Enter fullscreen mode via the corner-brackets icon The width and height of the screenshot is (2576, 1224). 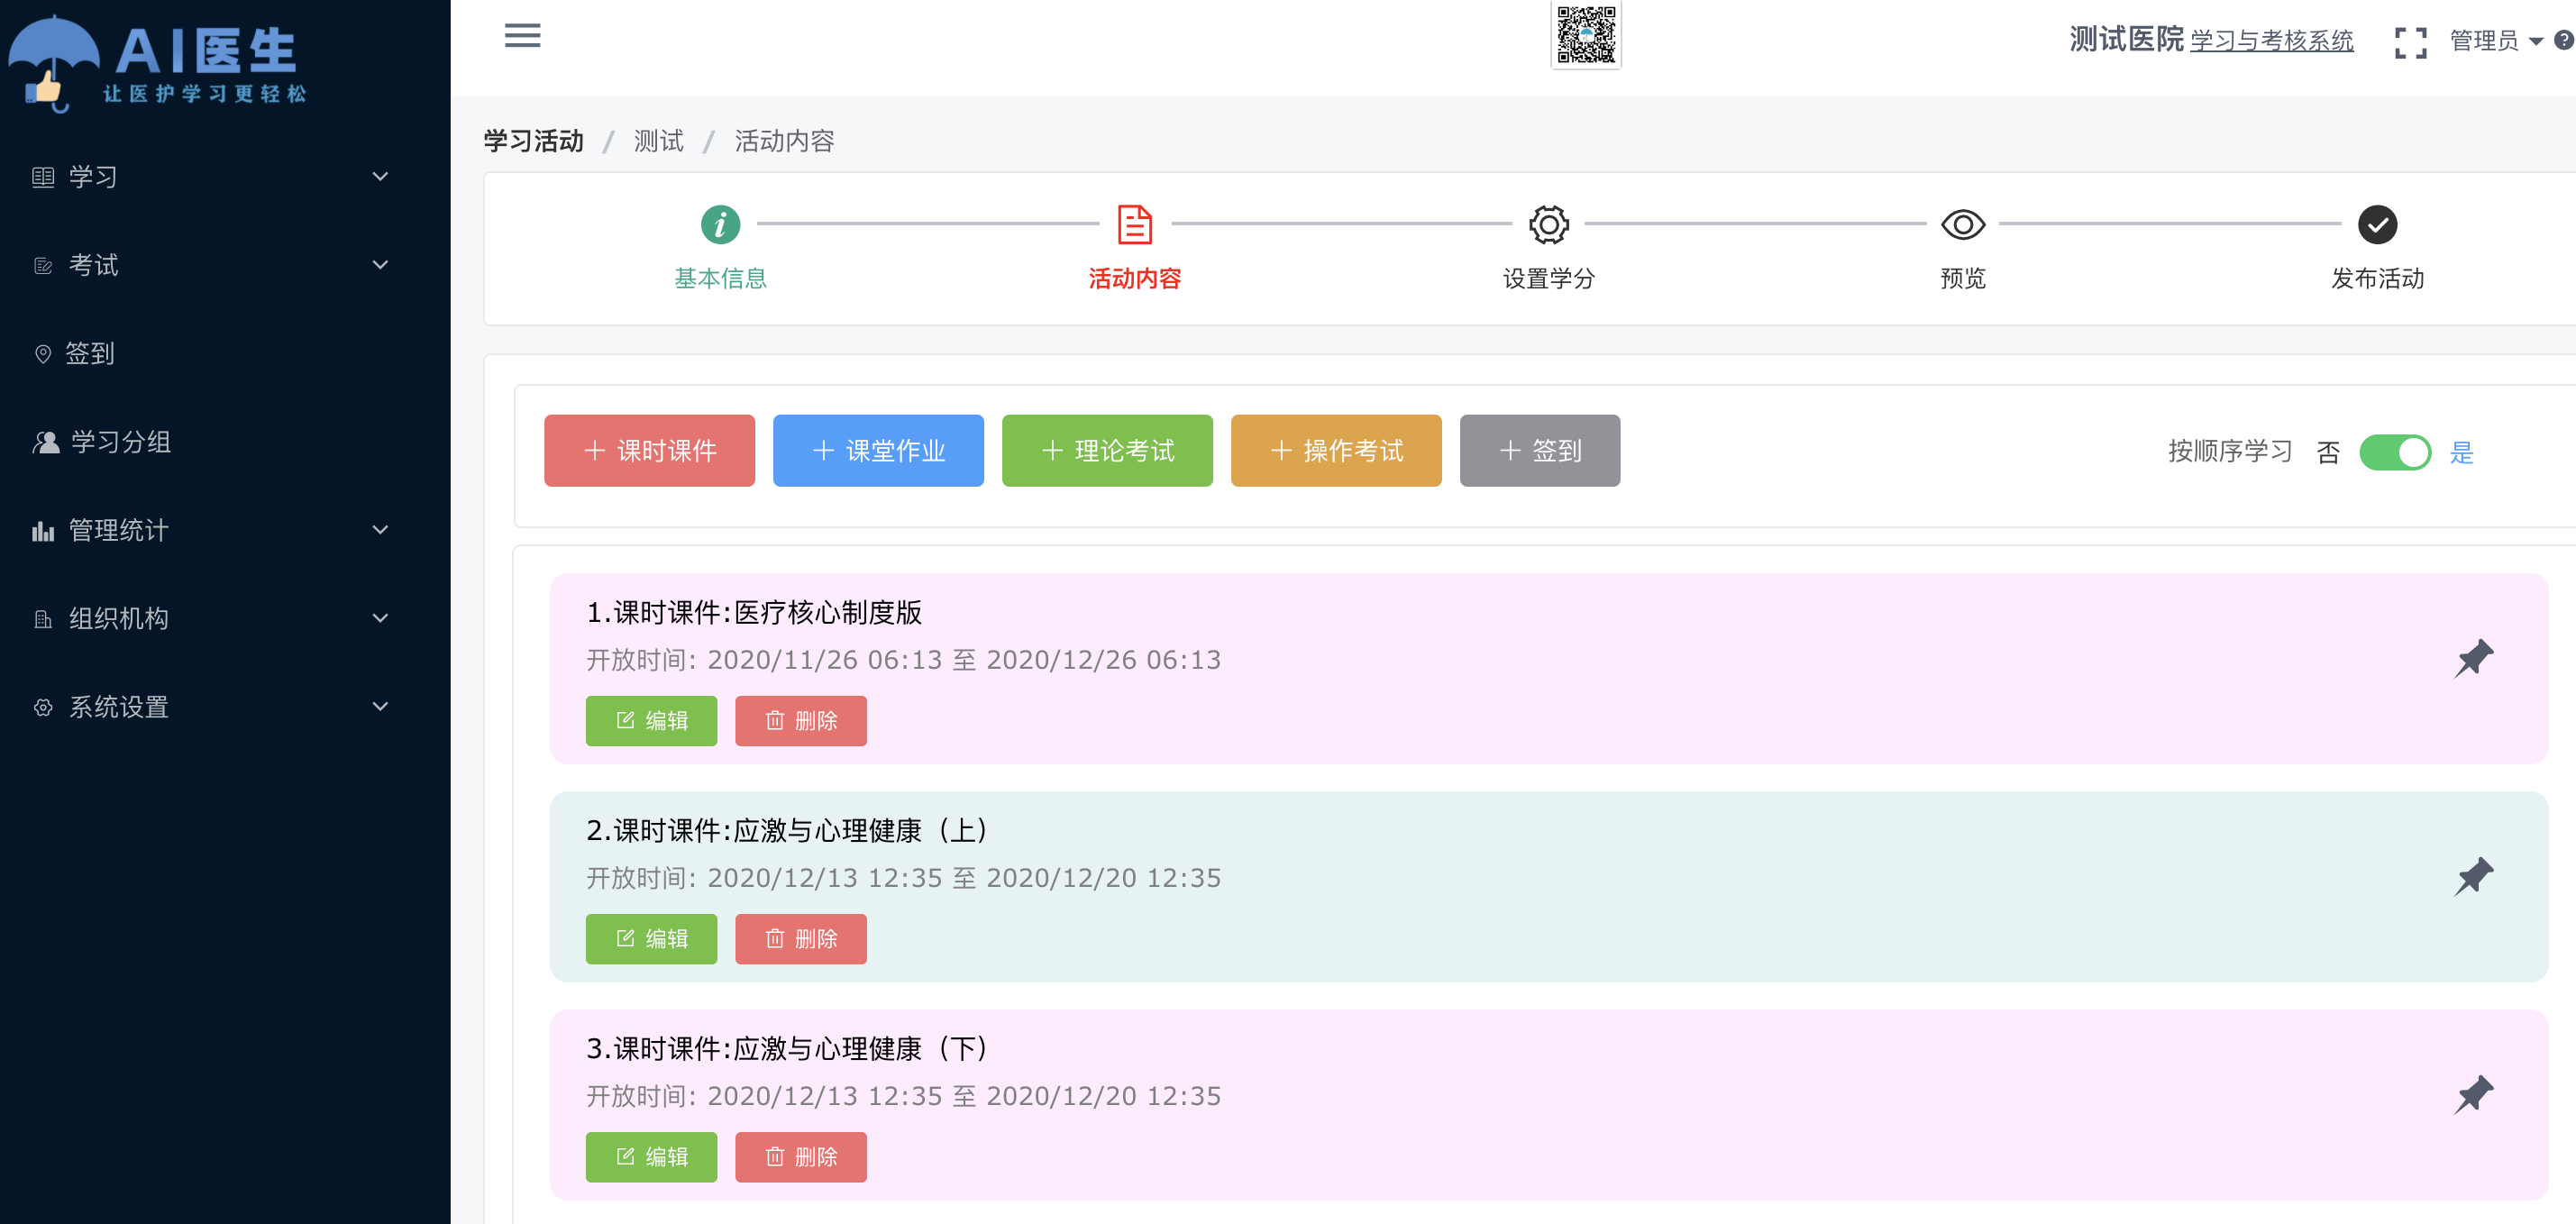(2410, 42)
